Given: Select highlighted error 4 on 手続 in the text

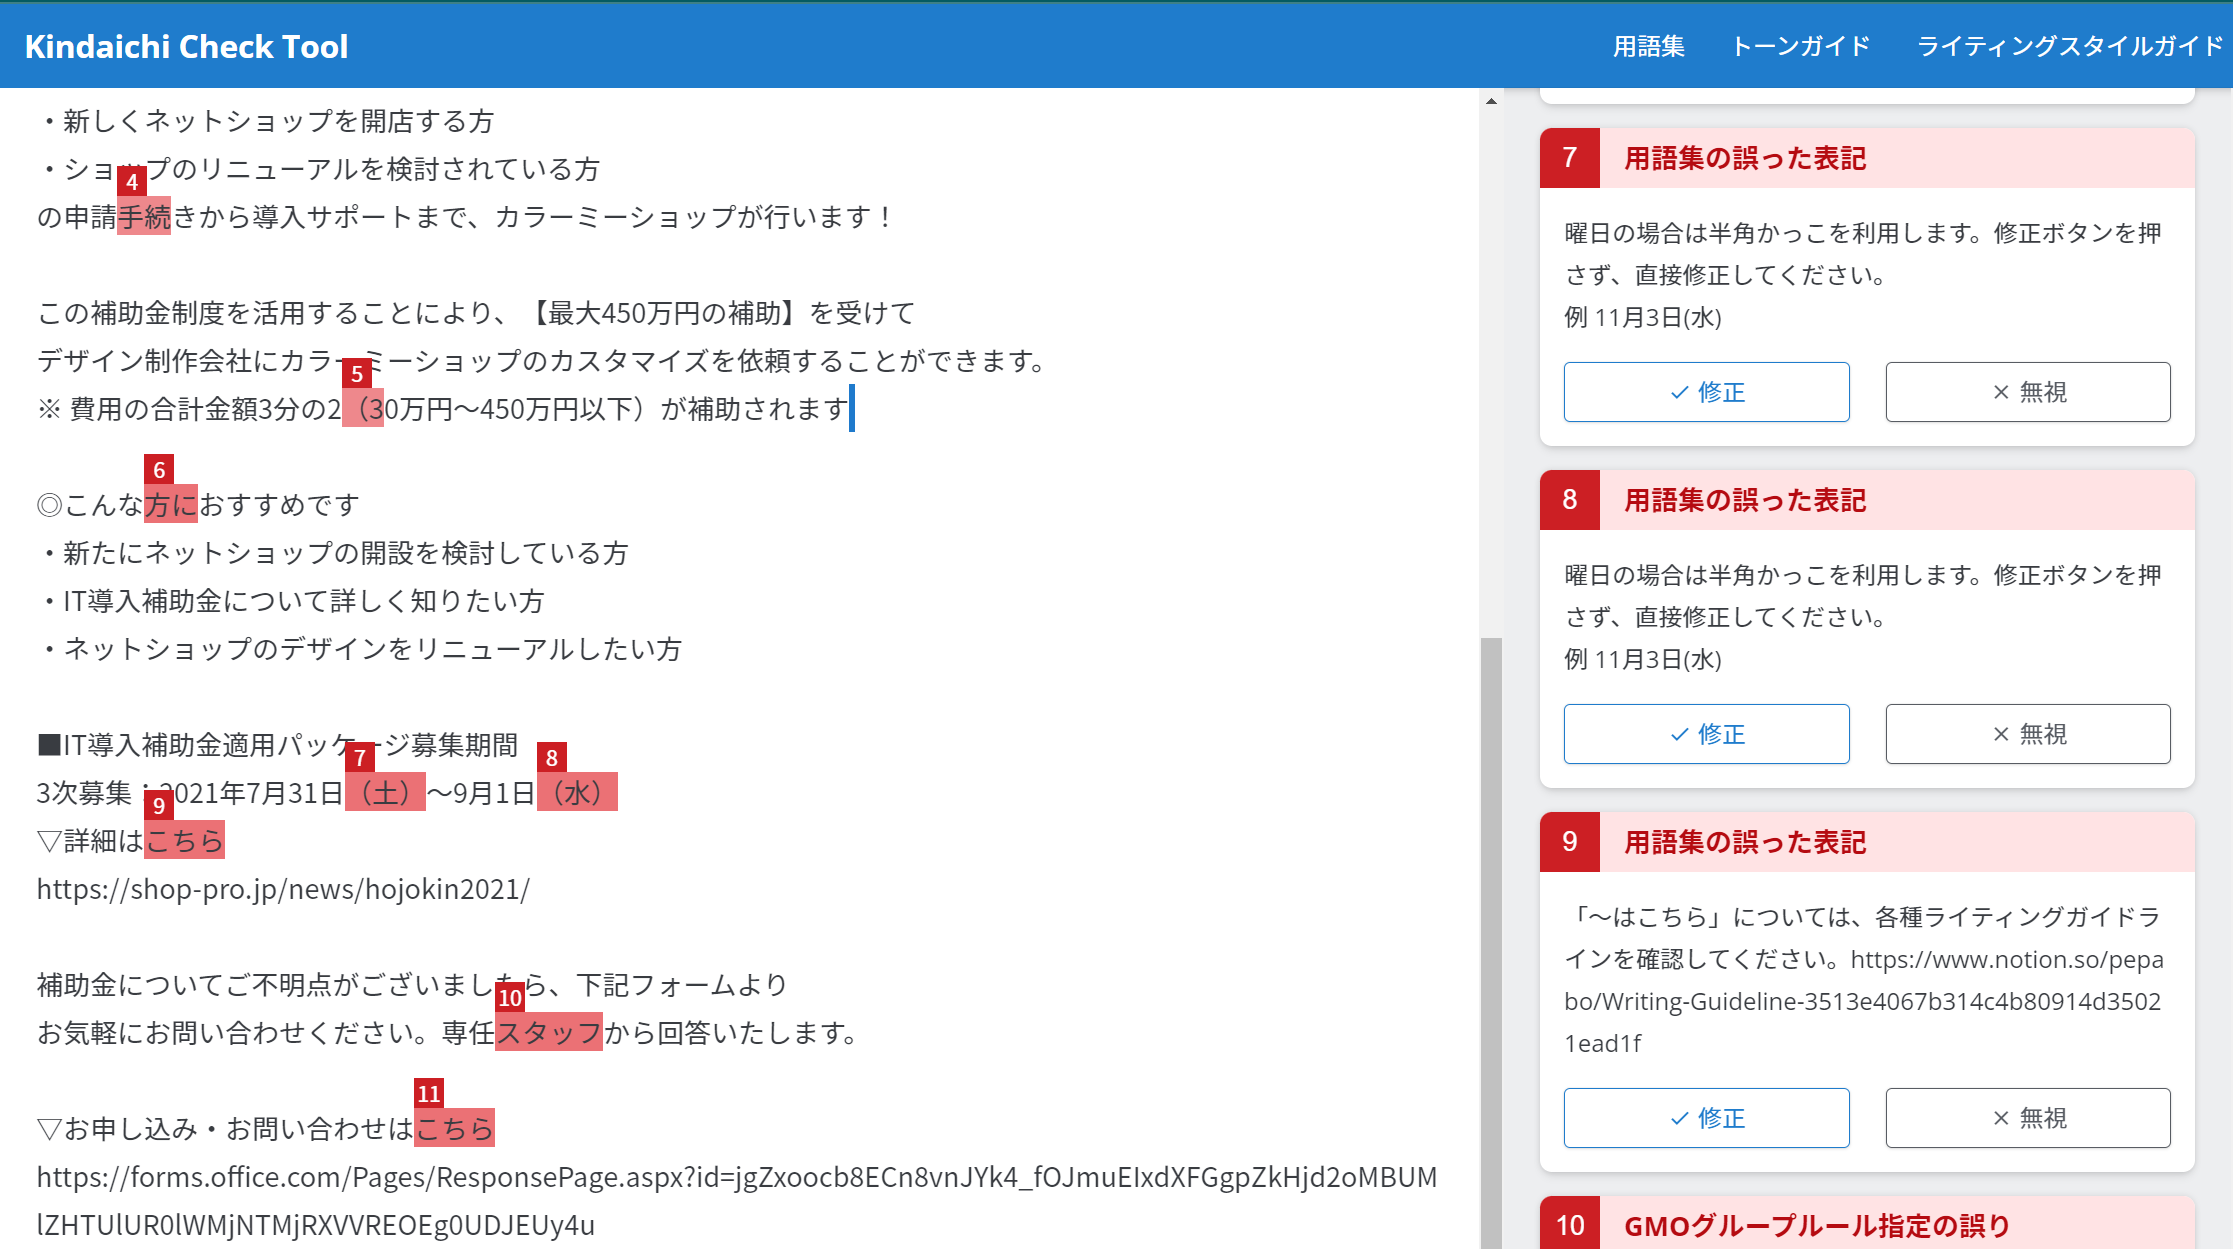Looking at the screenshot, I should pos(145,214).
